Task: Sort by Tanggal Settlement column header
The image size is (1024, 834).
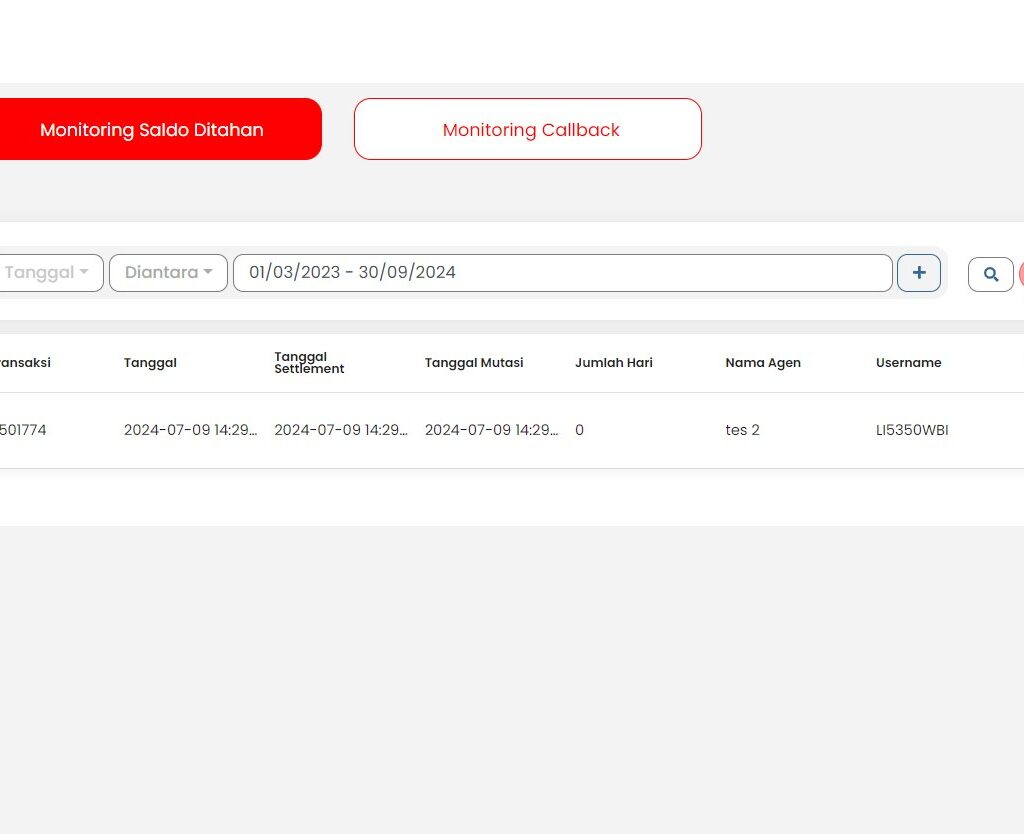Action: coord(309,363)
